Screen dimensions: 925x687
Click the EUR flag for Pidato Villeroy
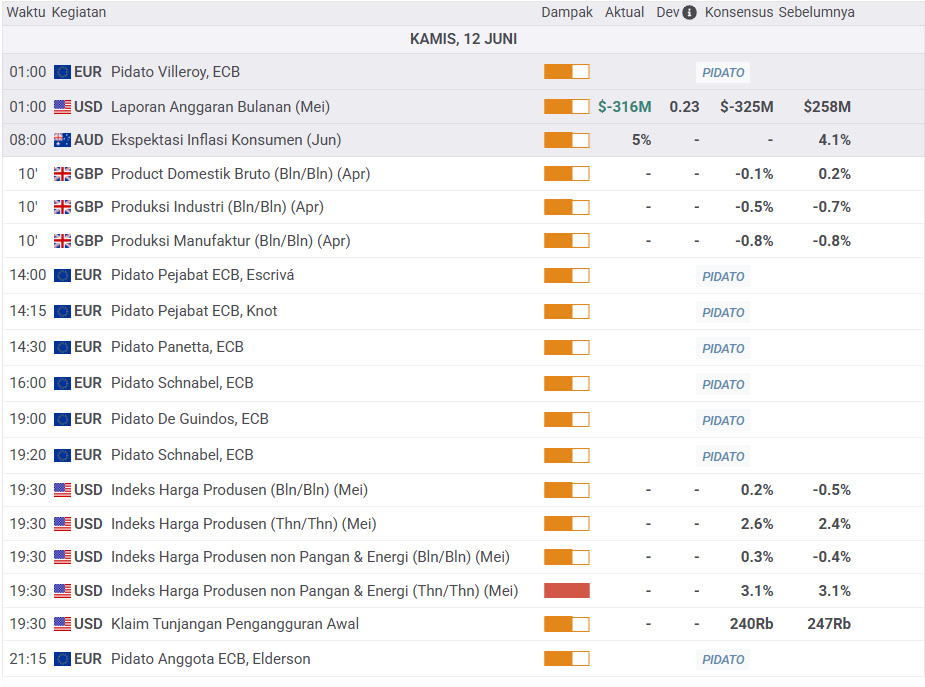pos(63,72)
